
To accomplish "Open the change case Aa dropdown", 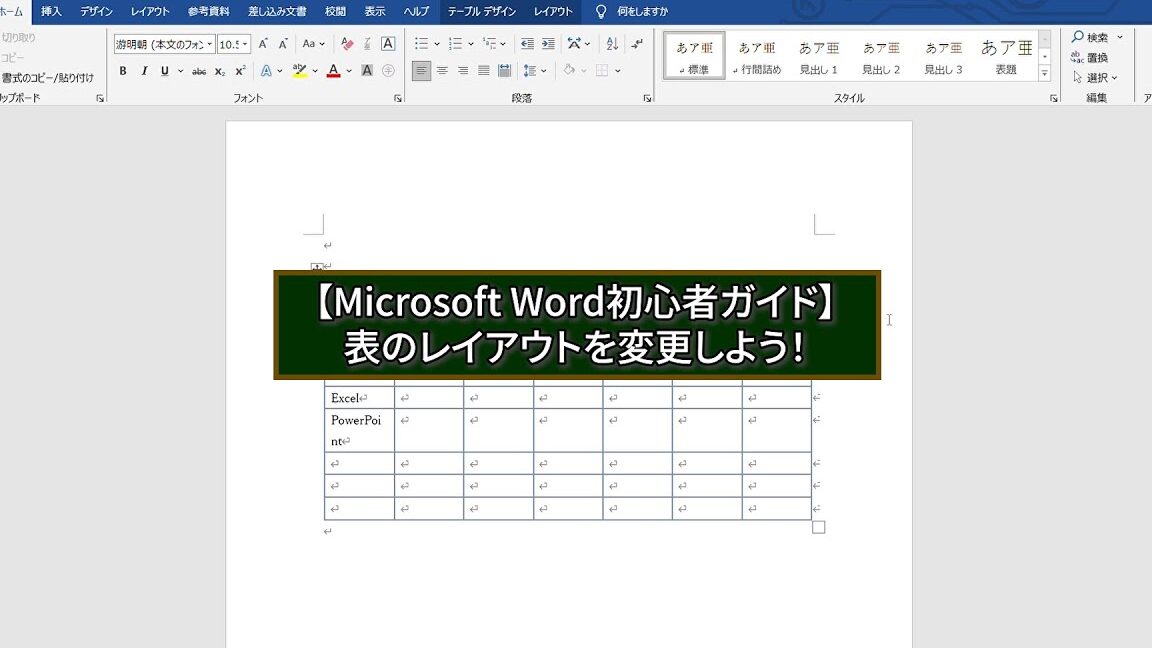I will click(x=313, y=44).
